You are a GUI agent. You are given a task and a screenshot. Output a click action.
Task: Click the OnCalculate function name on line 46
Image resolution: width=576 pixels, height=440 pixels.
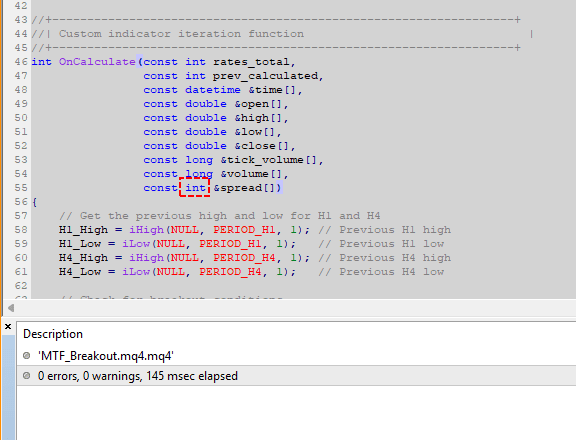point(97,62)
